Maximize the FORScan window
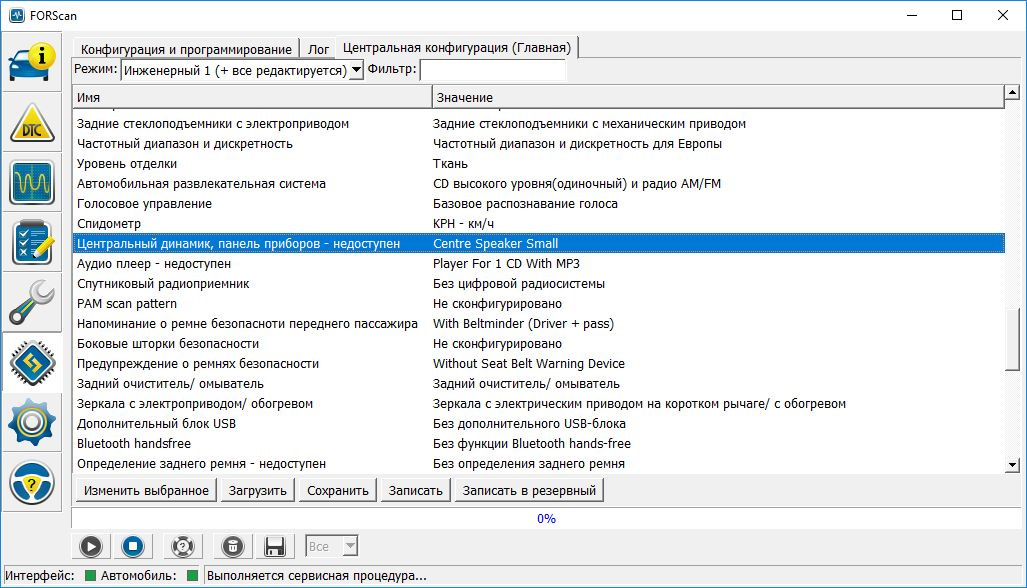 [957, 15]
